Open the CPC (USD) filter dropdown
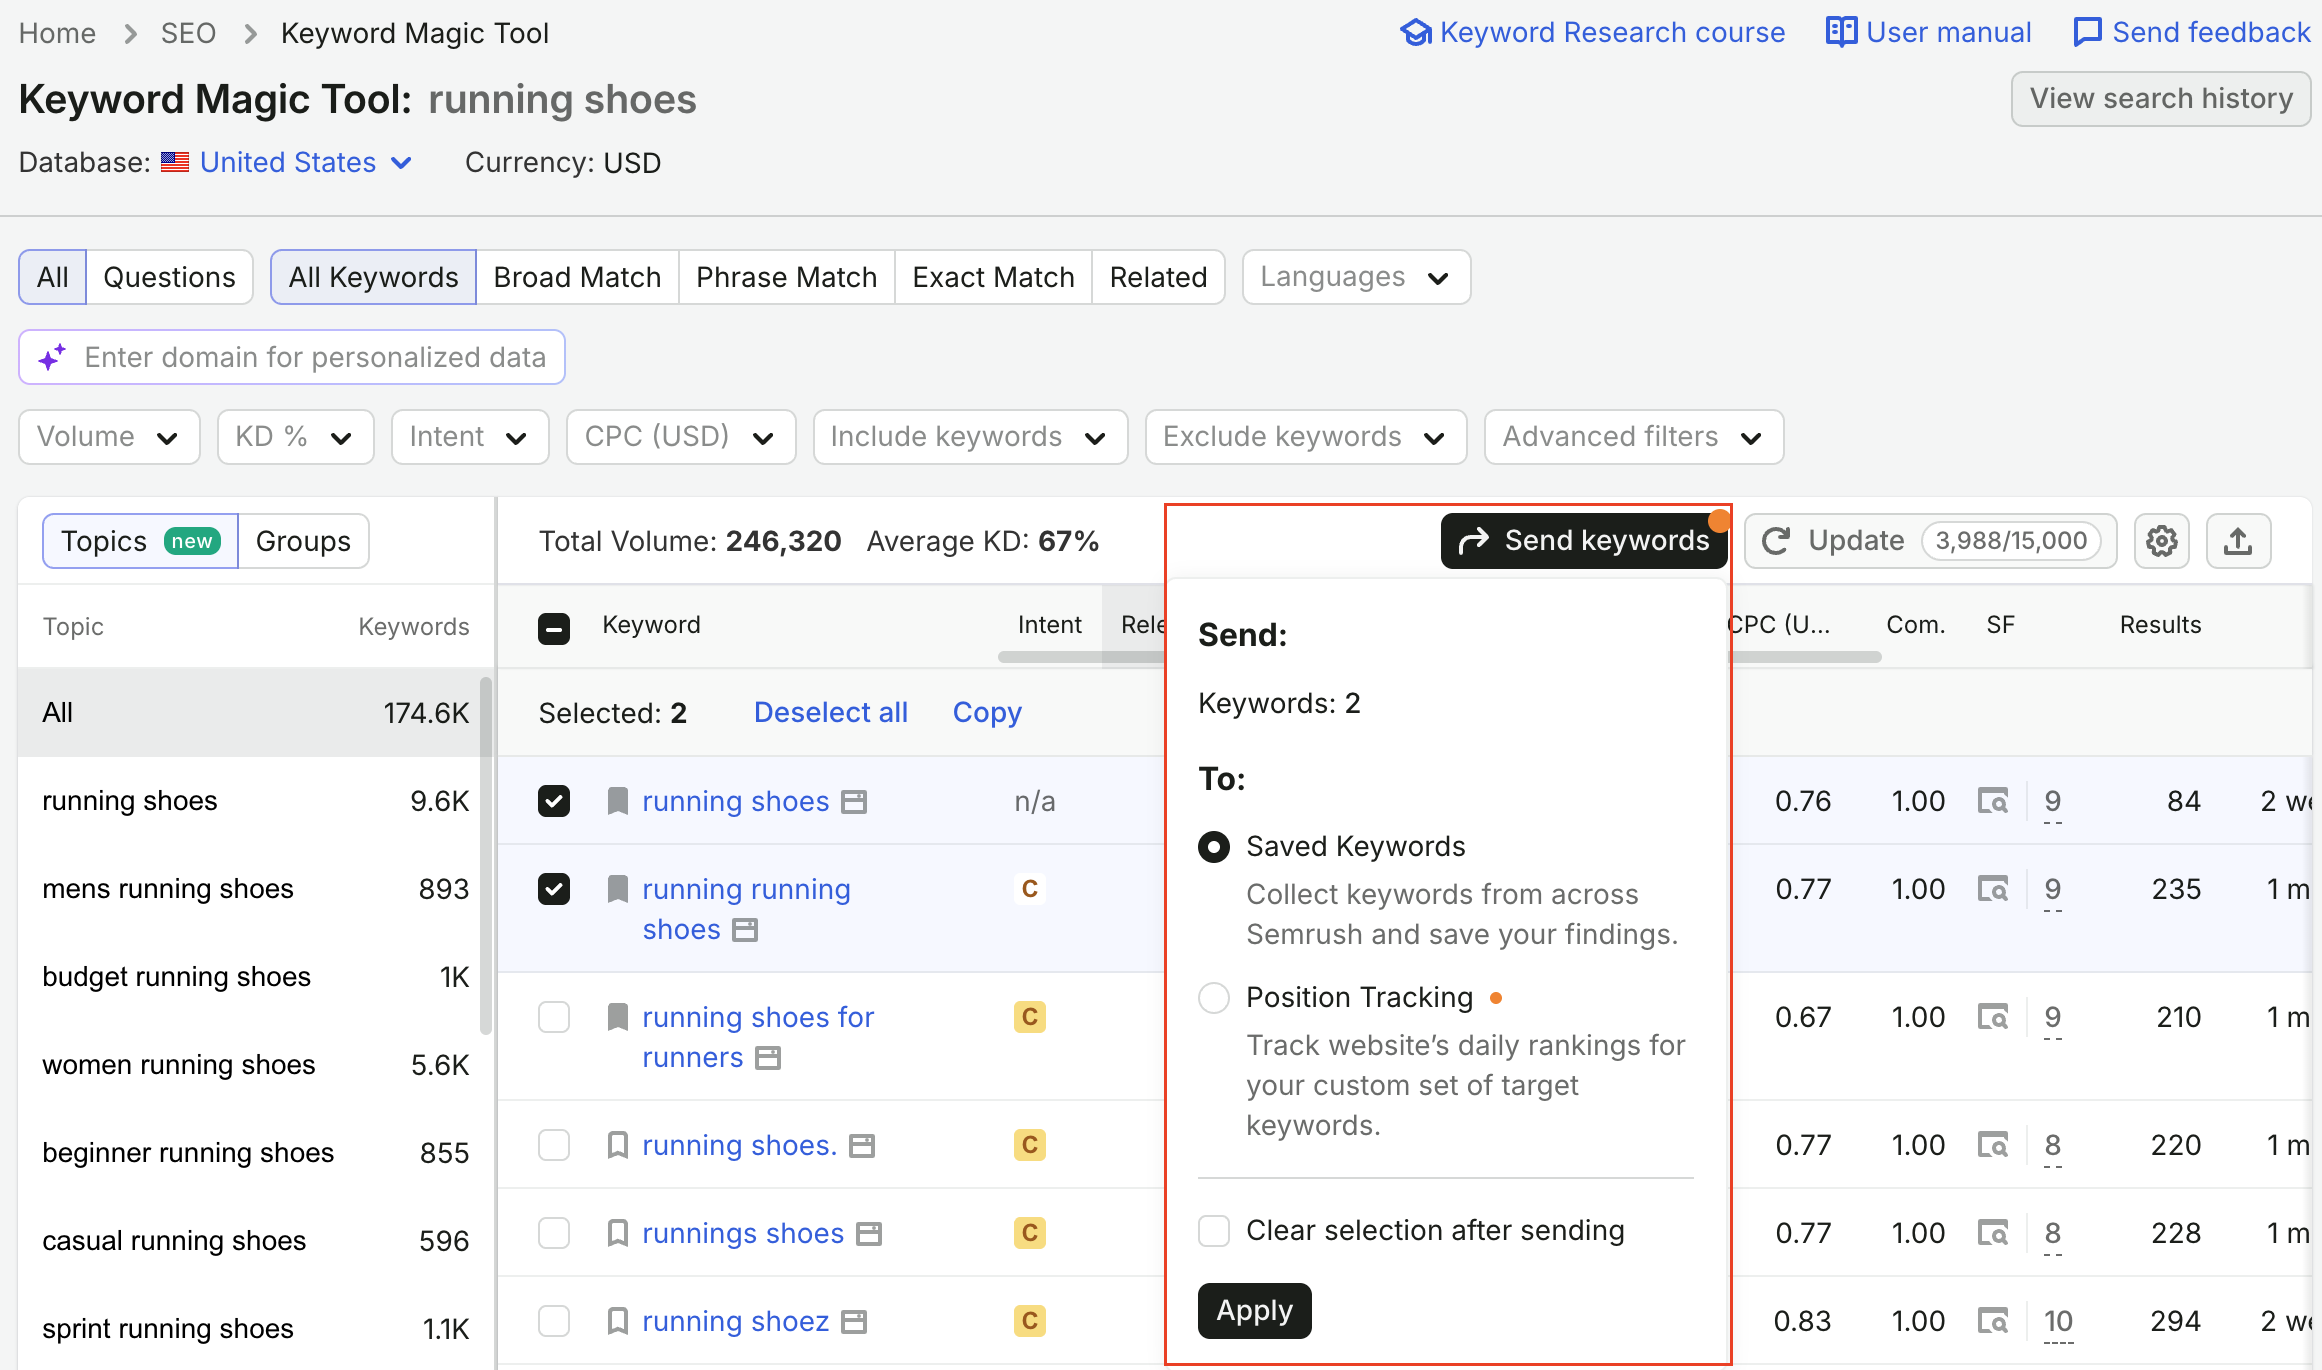 coord(681,437)
